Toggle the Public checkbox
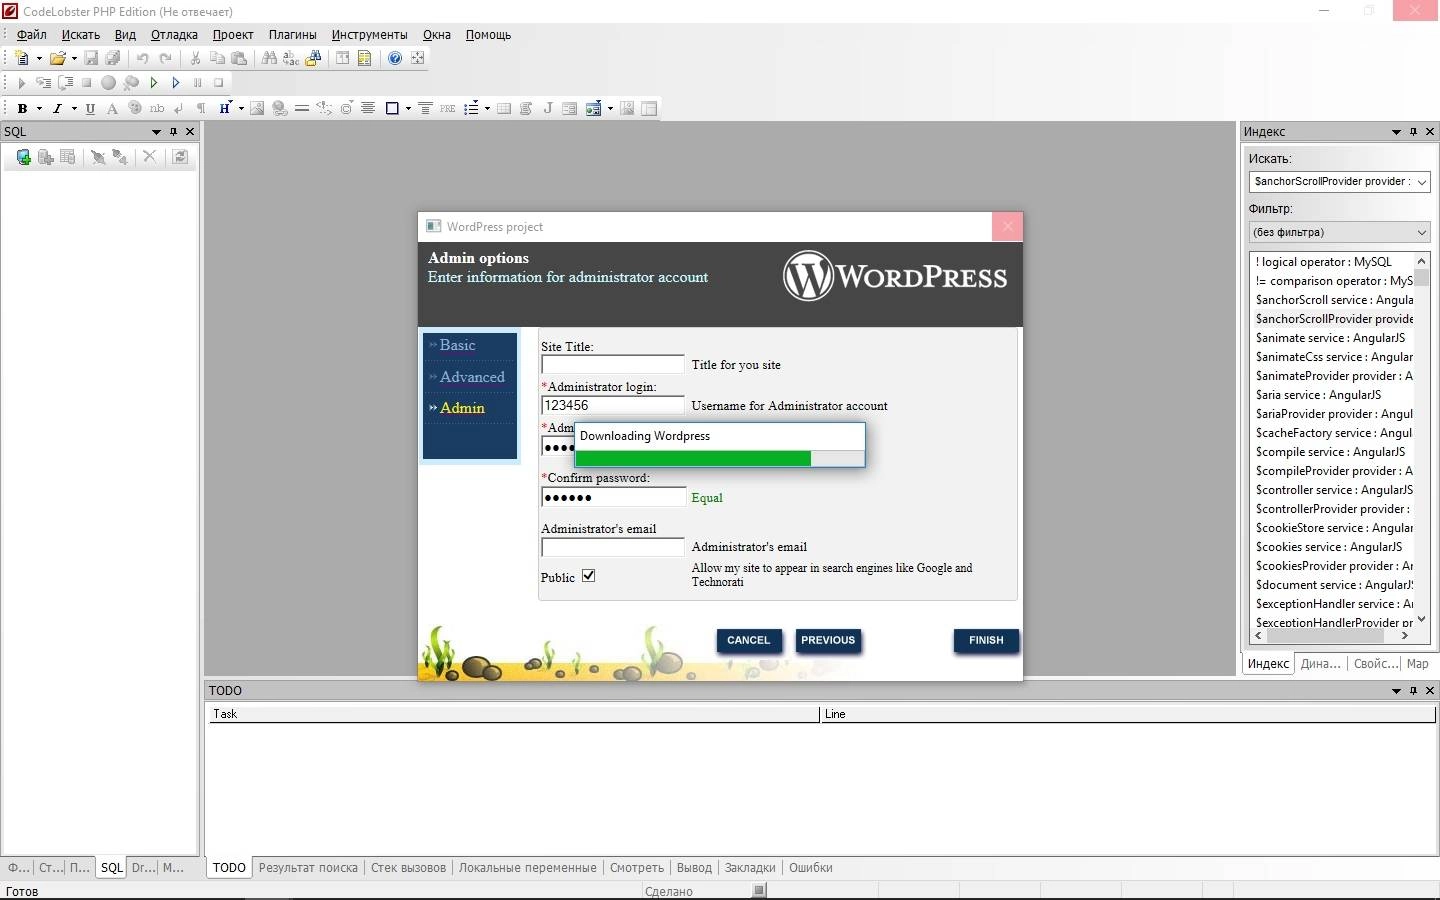Viewport: 1440px width, 900px height. click(x=589, y=576)
